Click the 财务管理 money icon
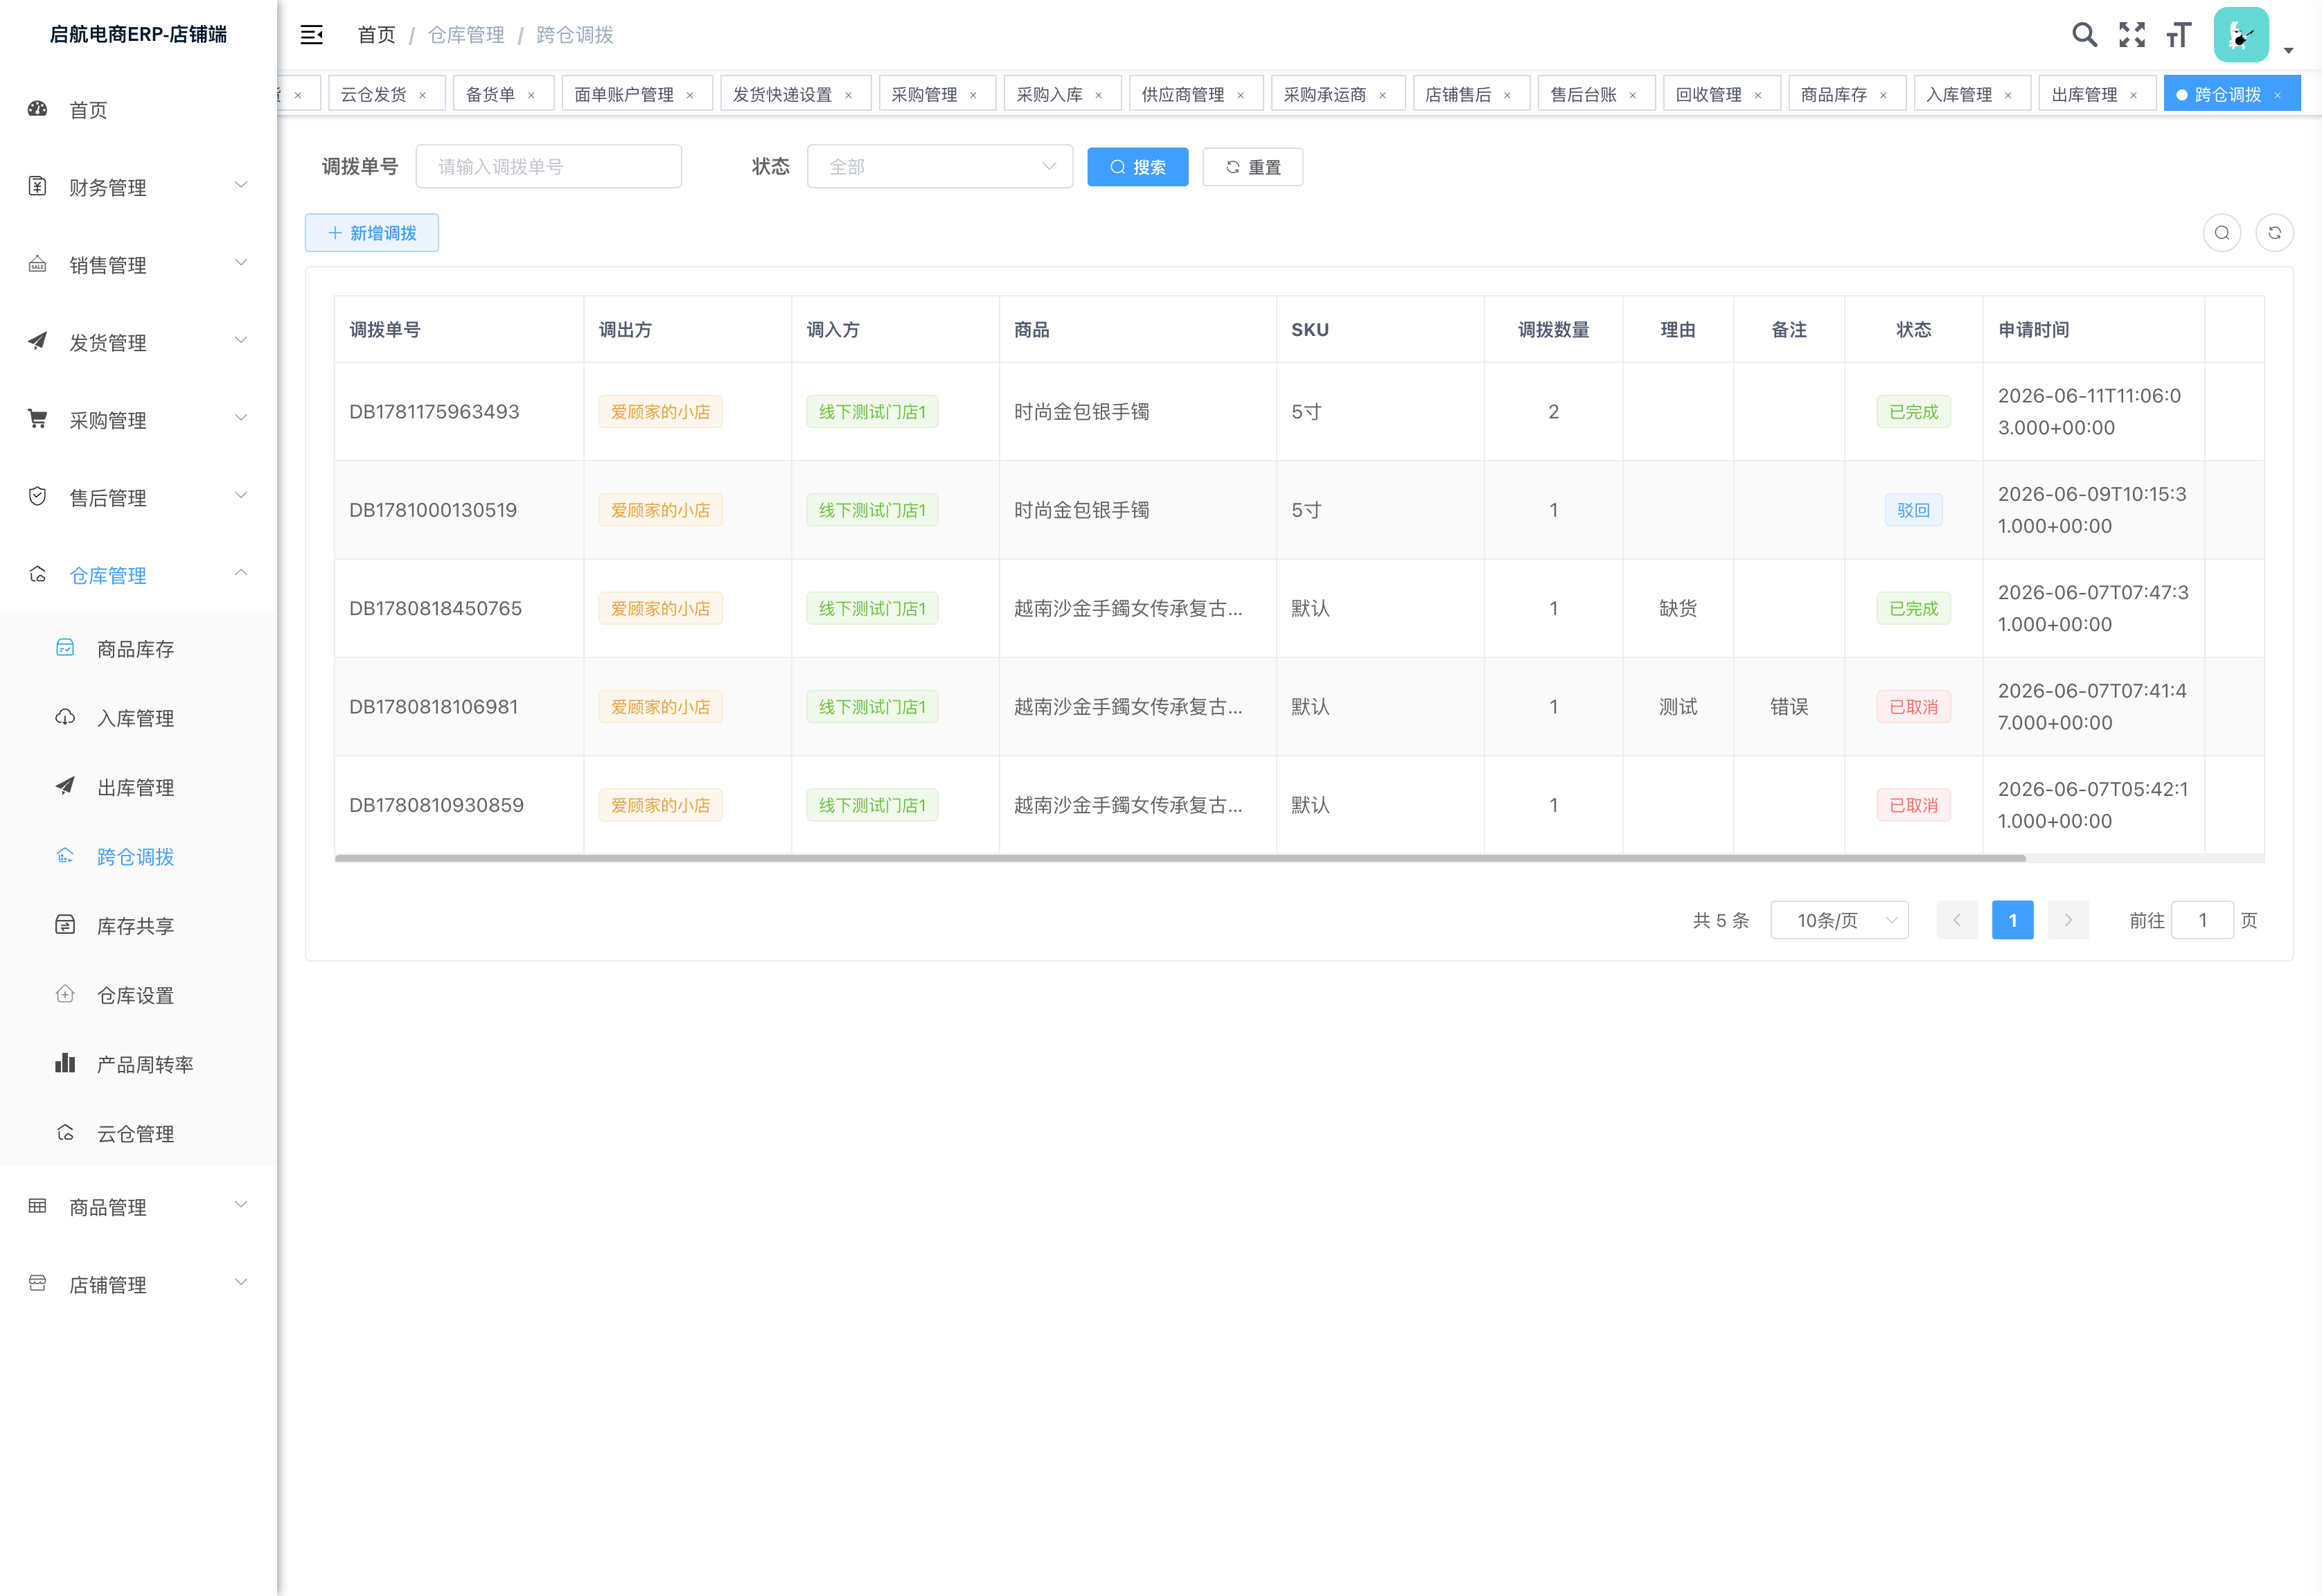 coord(38,186)
